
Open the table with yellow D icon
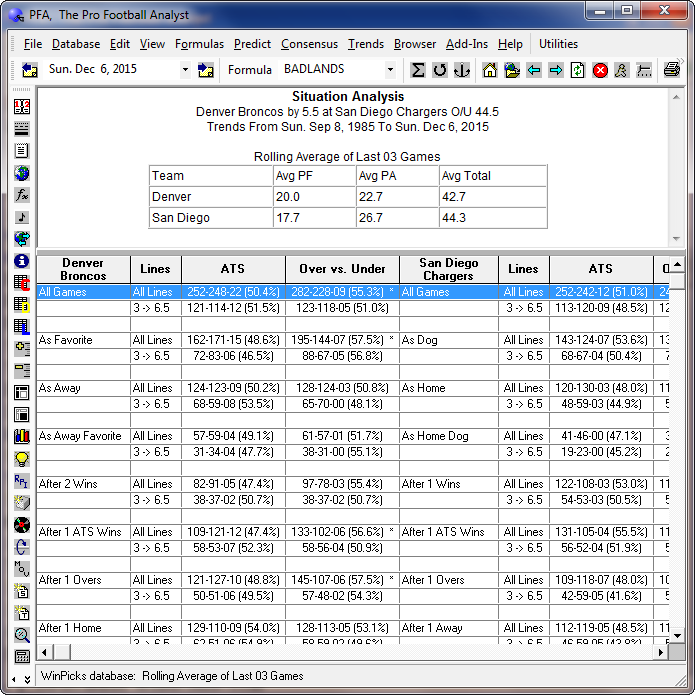[x=22, y=305]
